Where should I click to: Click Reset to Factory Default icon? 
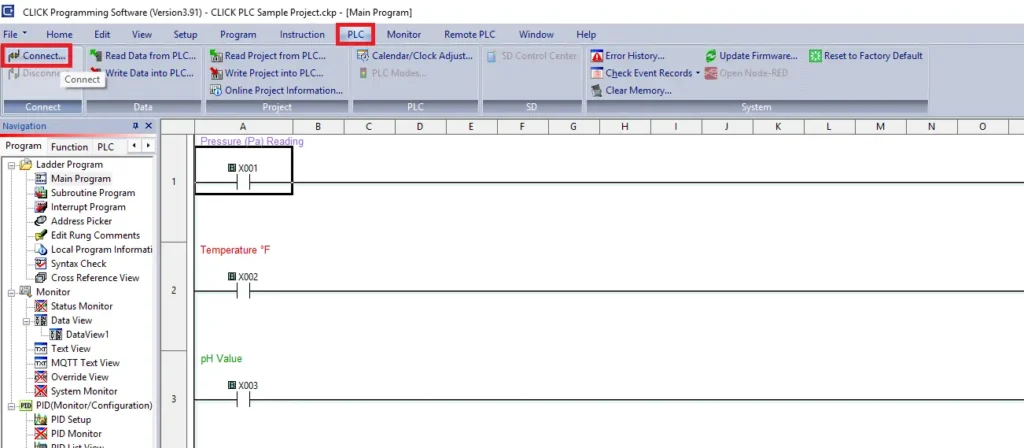tap(815, 56)
